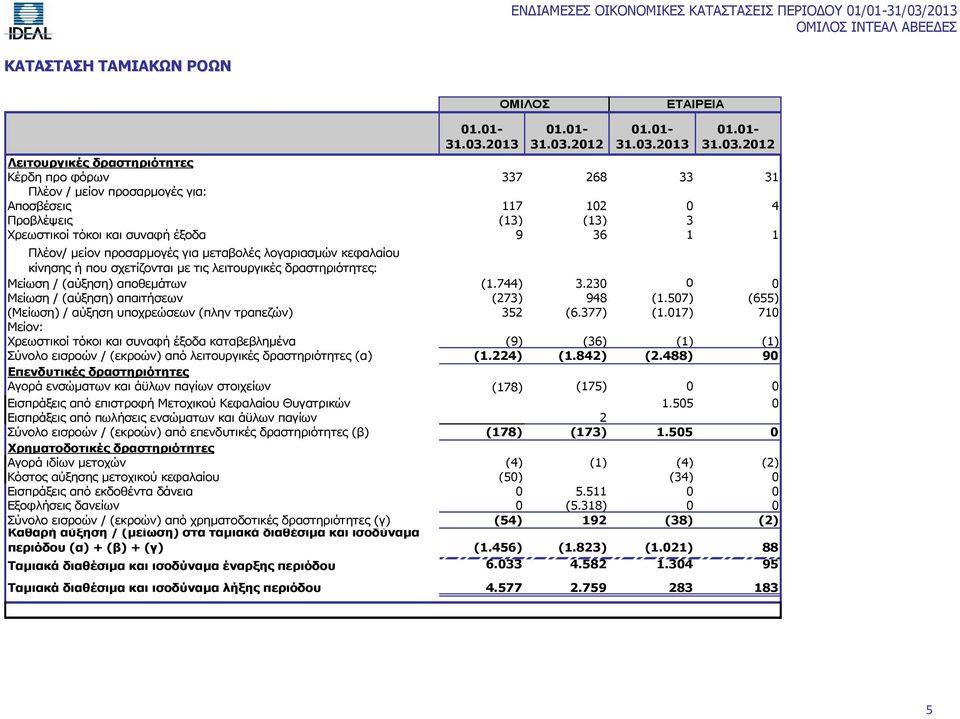Click the financing total 192
Image resolution: width=960 pixels, height=719 pixels.
pos(594,521)
